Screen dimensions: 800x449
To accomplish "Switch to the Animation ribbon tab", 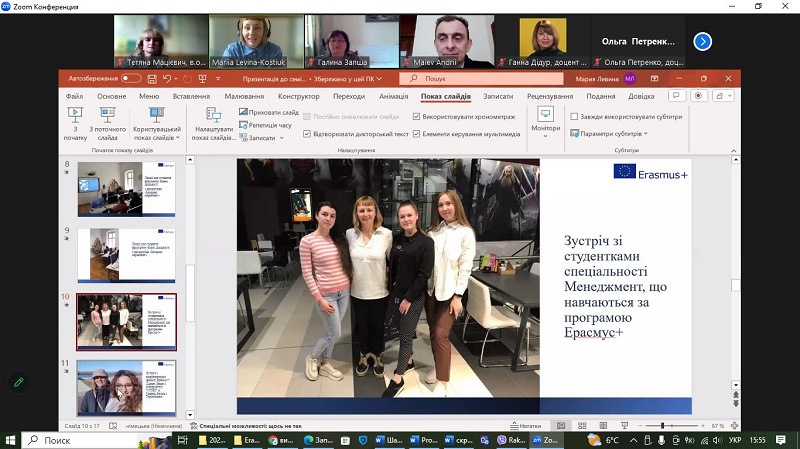I will click(393, 96).
